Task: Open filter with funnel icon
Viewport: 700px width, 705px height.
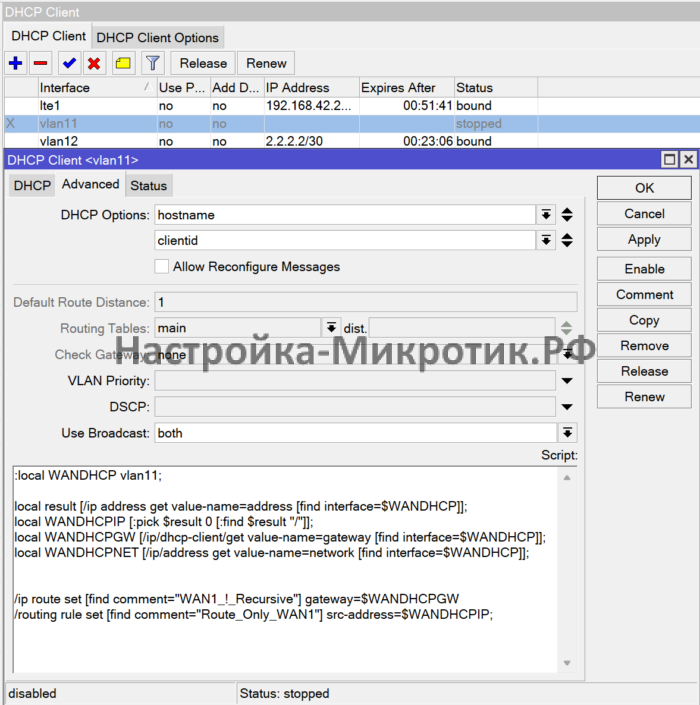Action: click(153, 63)
